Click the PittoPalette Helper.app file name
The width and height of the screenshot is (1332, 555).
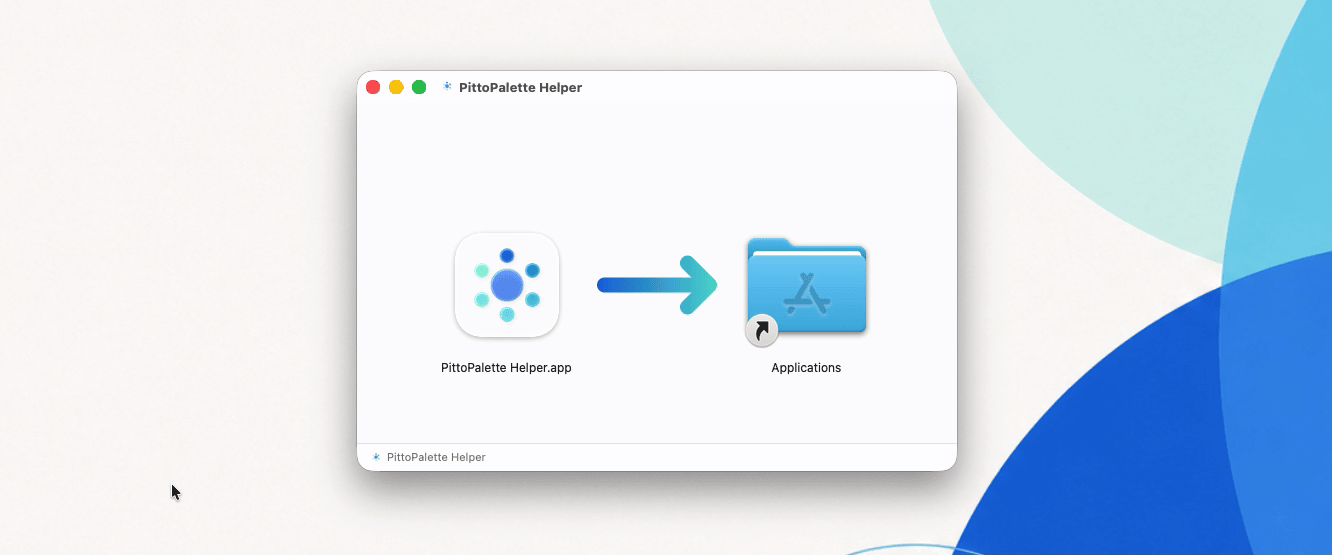click(506, 368)
